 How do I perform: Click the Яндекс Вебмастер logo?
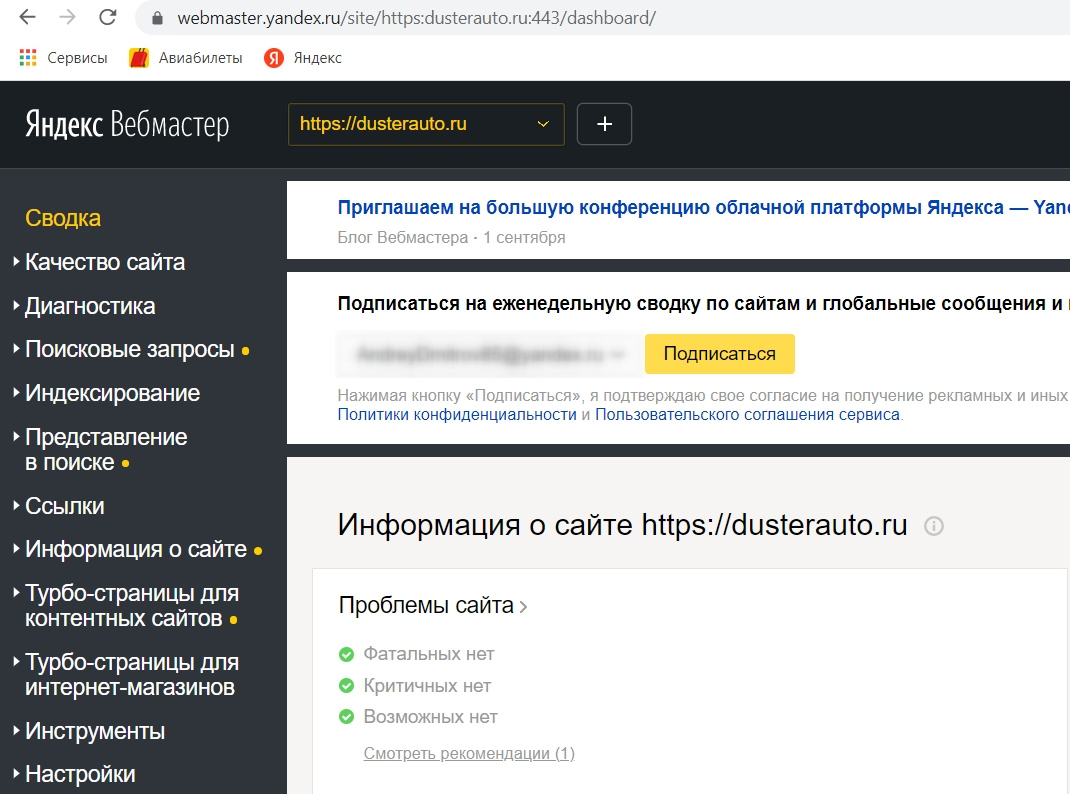pyautogui.click(x=128, y=124)
